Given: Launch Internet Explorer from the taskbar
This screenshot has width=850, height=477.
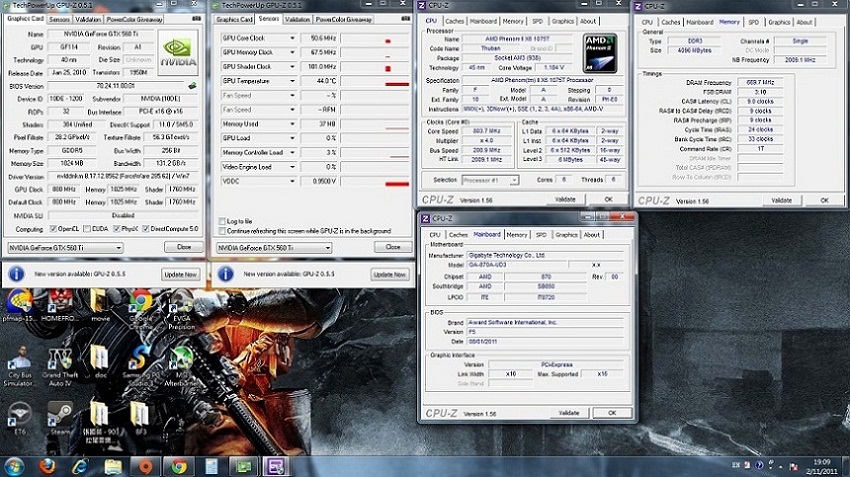Looking at the screenshot, I should coord(80,466).
